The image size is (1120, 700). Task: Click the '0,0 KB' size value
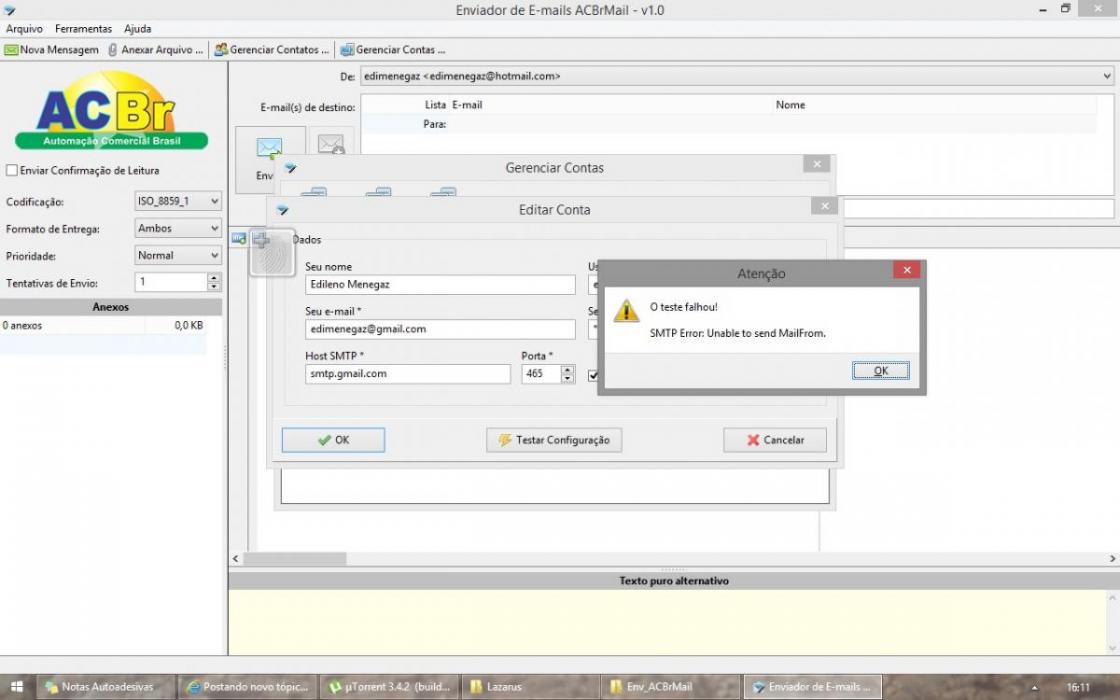coord(189,326)
